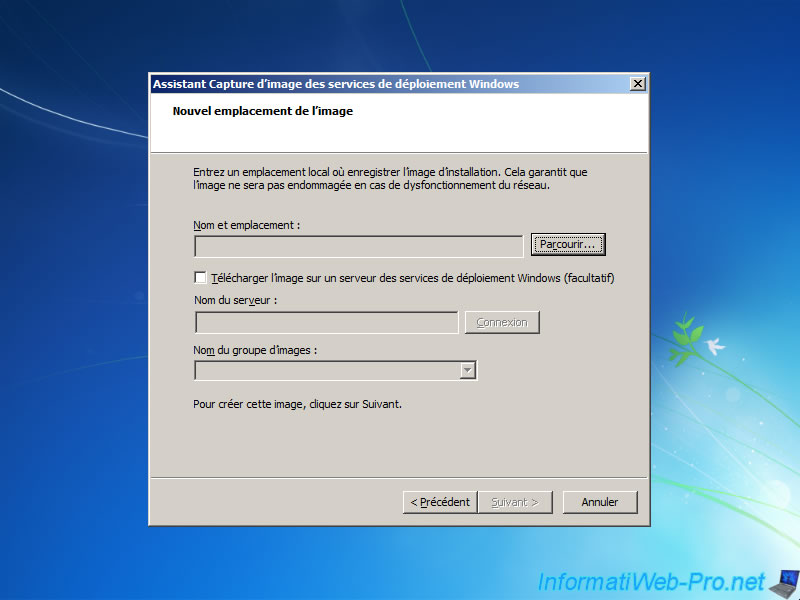
Task: Cancel the wizard with Annuler
Action: (x=600, y=502)
